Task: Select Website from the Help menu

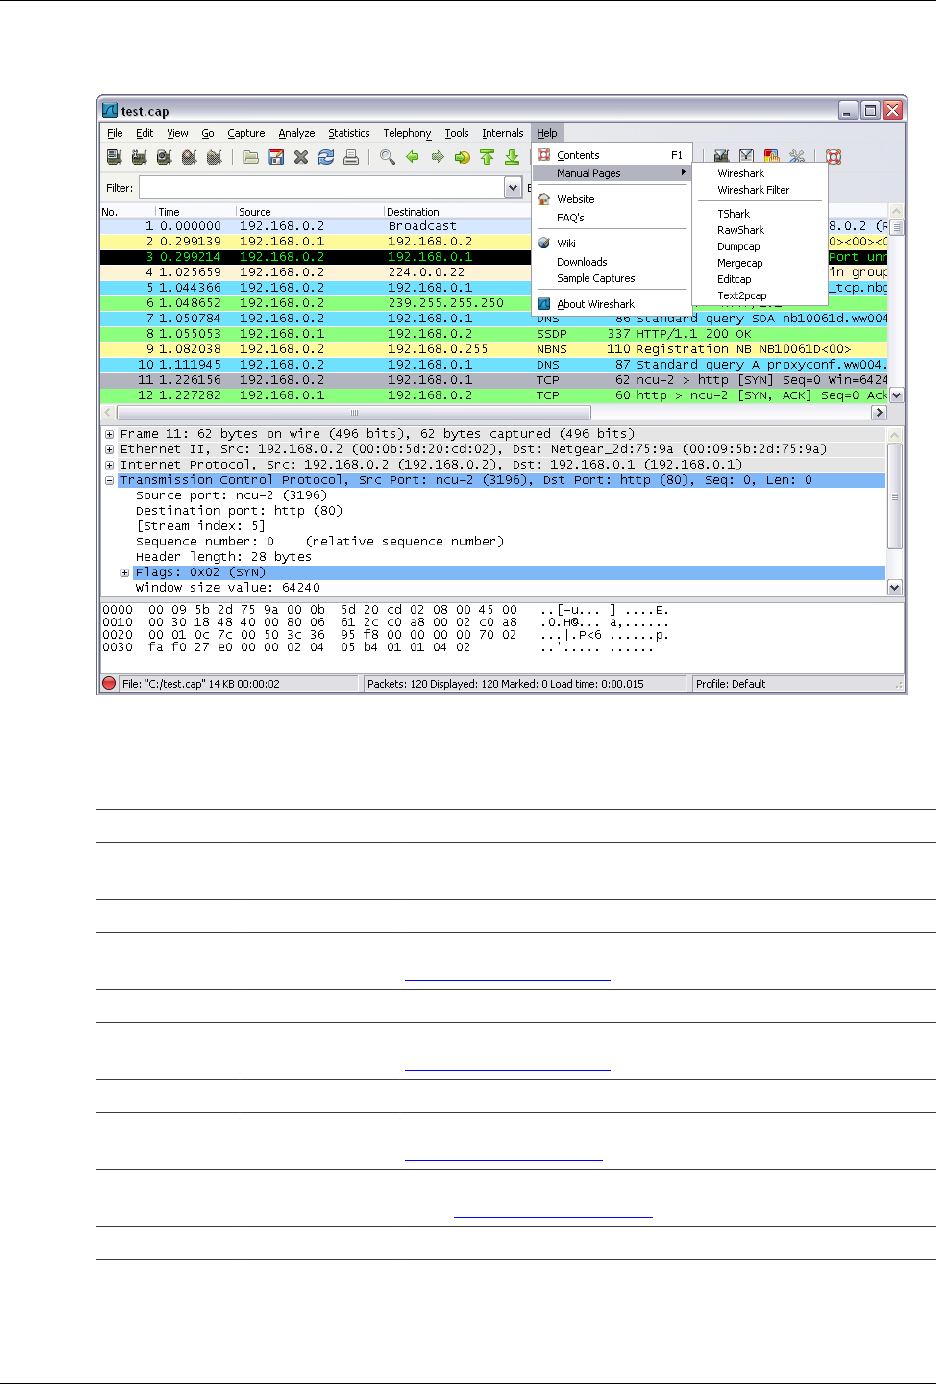Action: pos(611,199)
